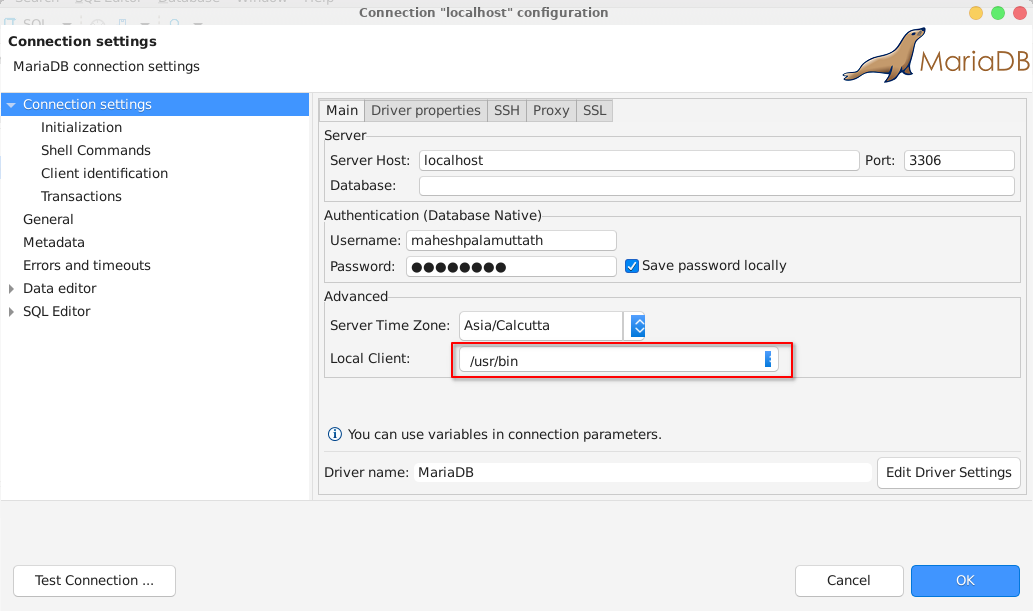Click the info icon beside variables hint
This screenshot has width=1033, height=611.
pos(335,434)
